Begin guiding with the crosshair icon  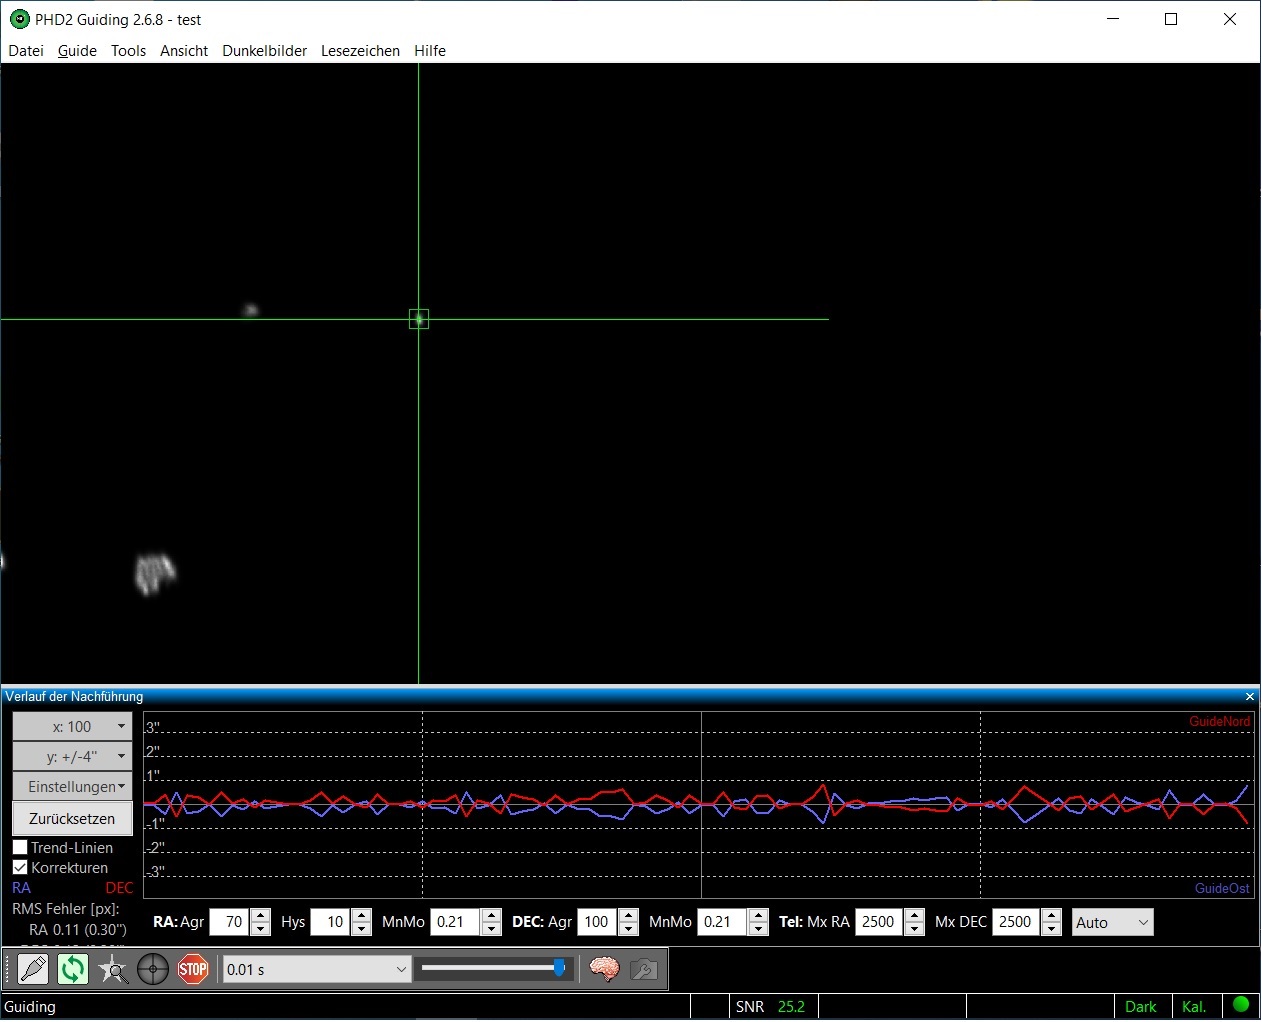(153, 969)
